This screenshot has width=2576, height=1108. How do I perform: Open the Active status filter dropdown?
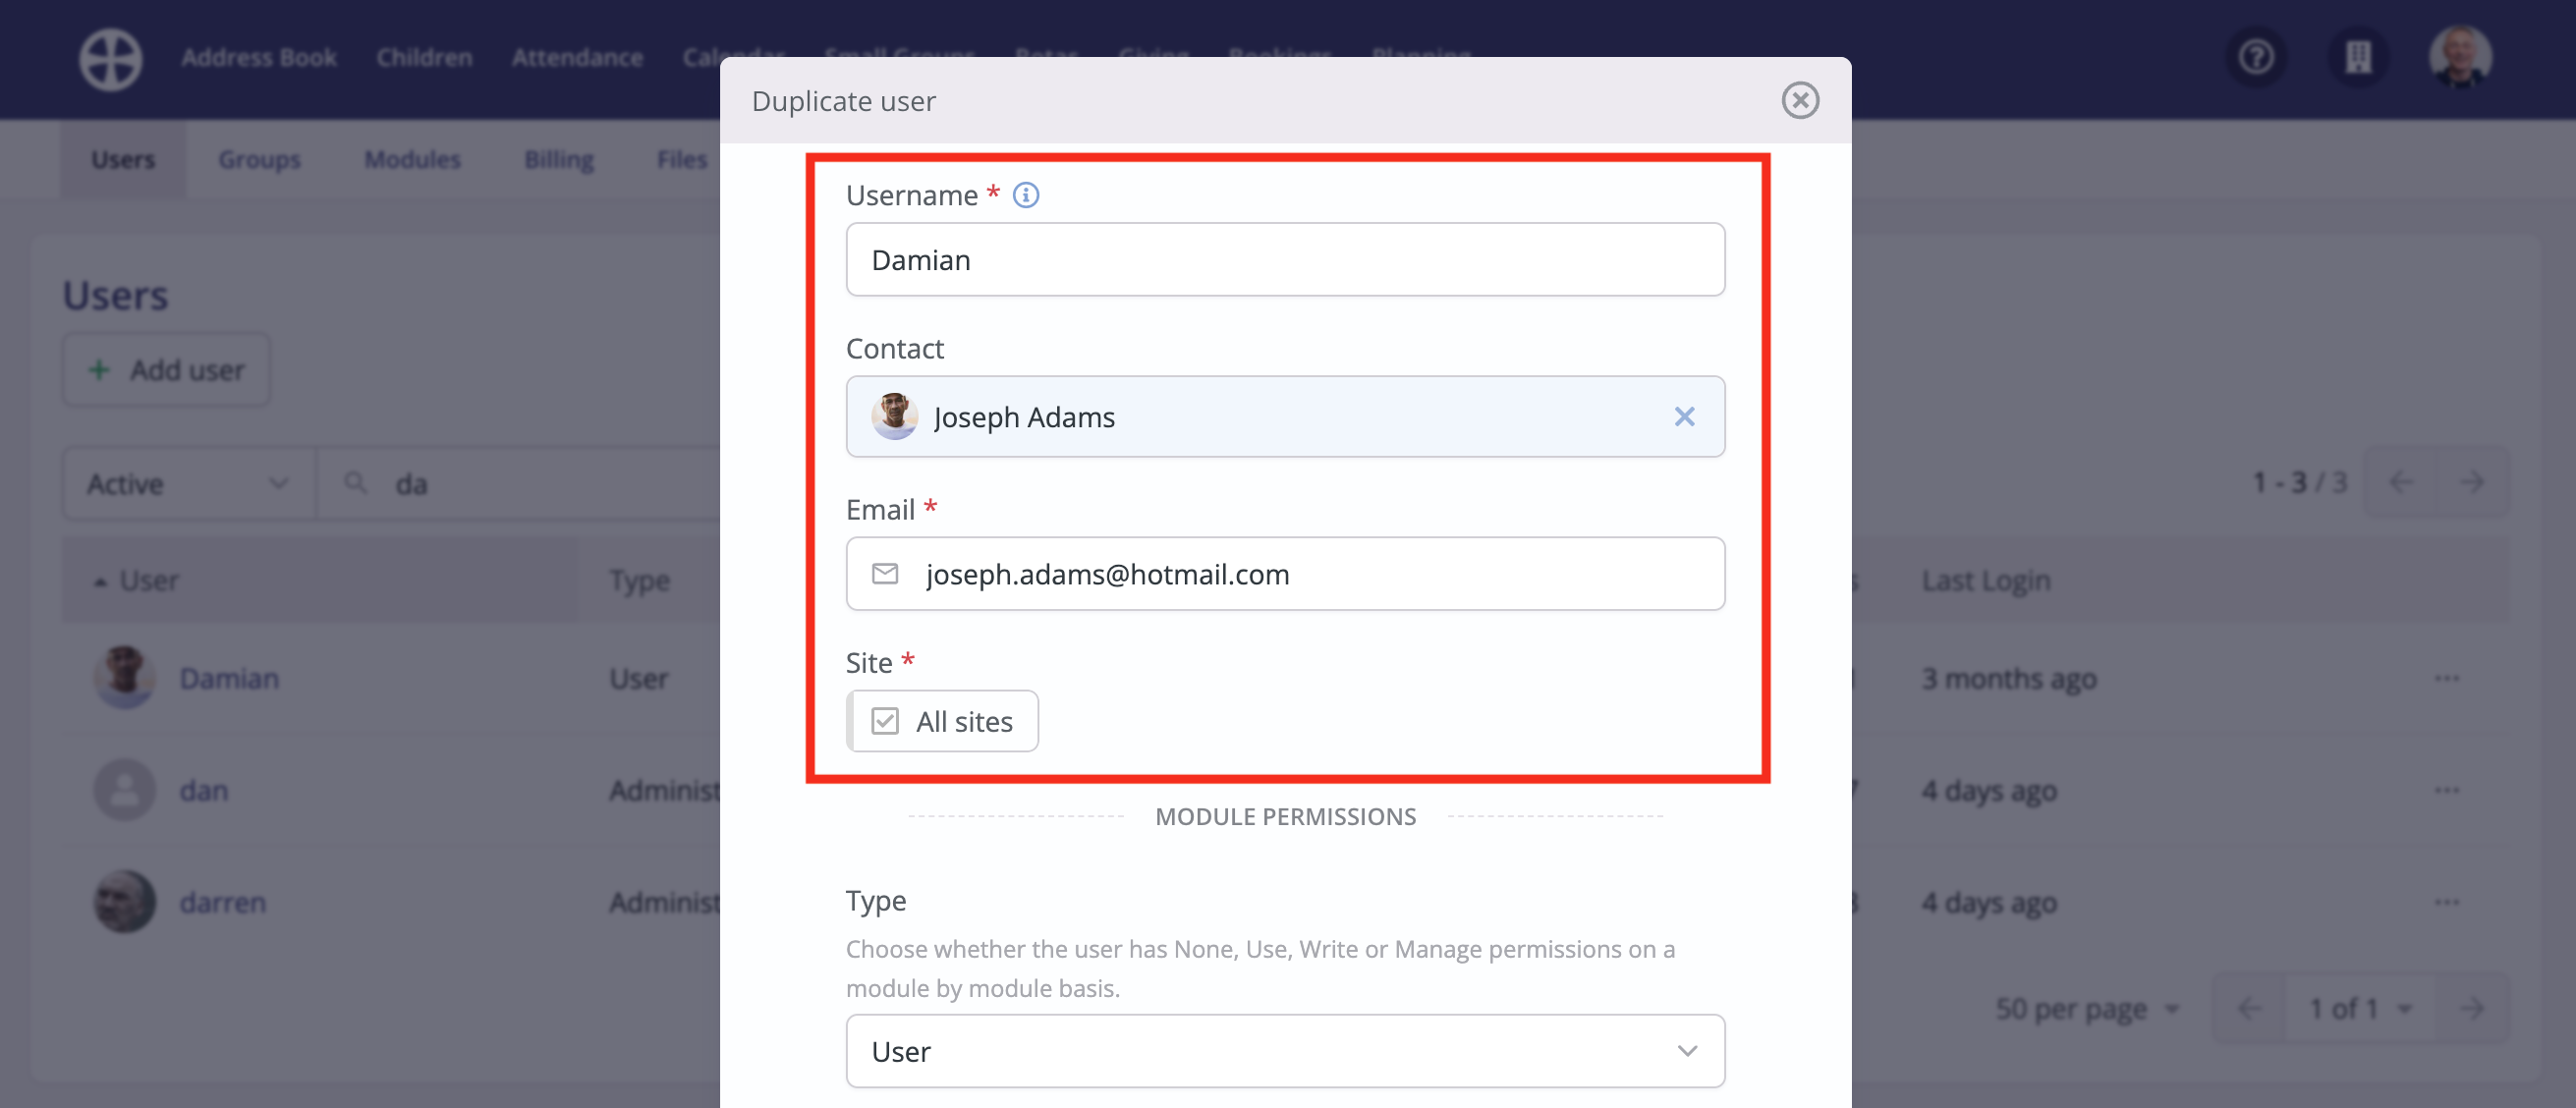pyautogui.click(x=186, y=483)
